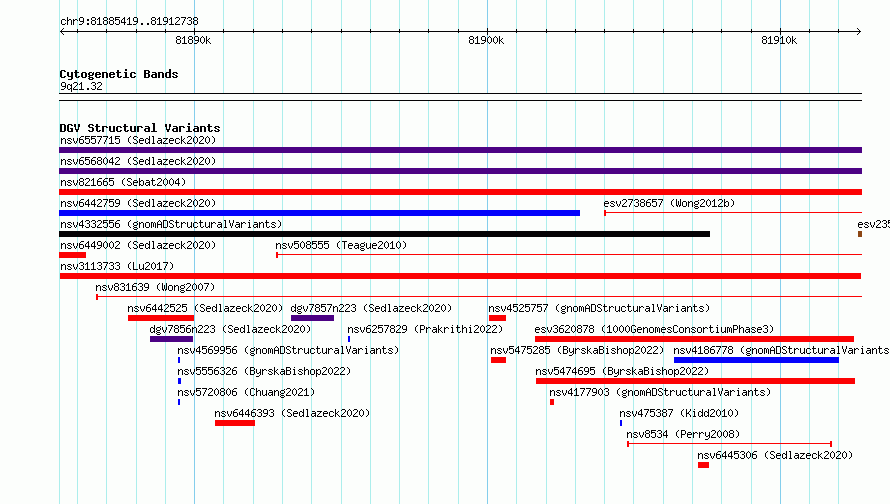Open the nsv4525757 gnomAD label
The image size is (890, 504).
pyautogui.click(x=599, y=308)
